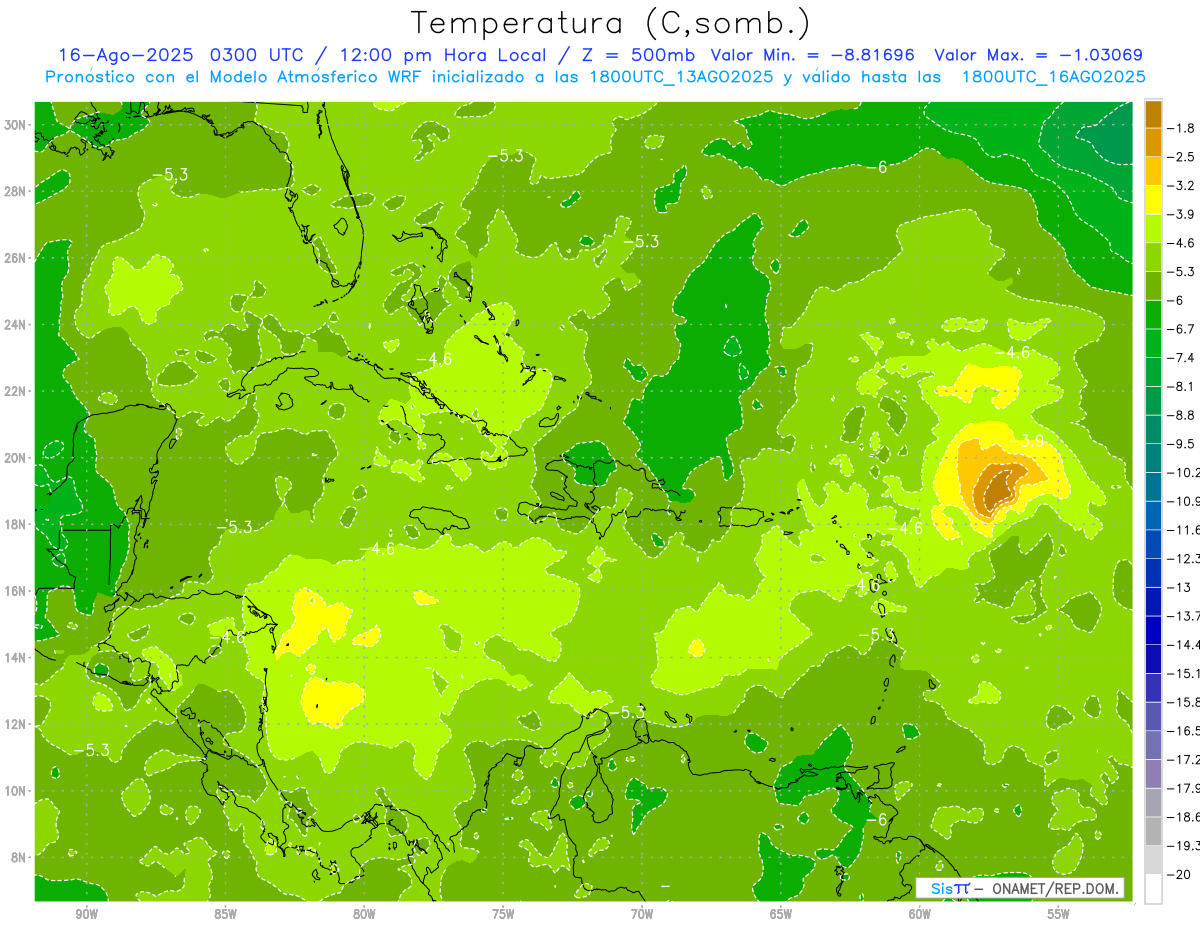The width and height of the screenshot is (1200, 927).
Task: Click the legend swatch between -1.8 and -2.5
Action: [1153, 142]
